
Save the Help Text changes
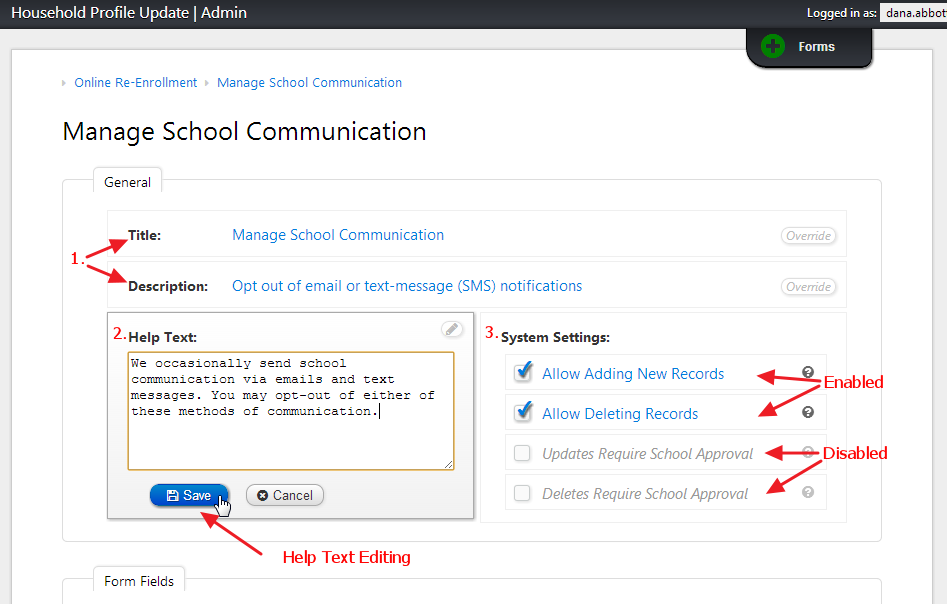pos(189,494)
